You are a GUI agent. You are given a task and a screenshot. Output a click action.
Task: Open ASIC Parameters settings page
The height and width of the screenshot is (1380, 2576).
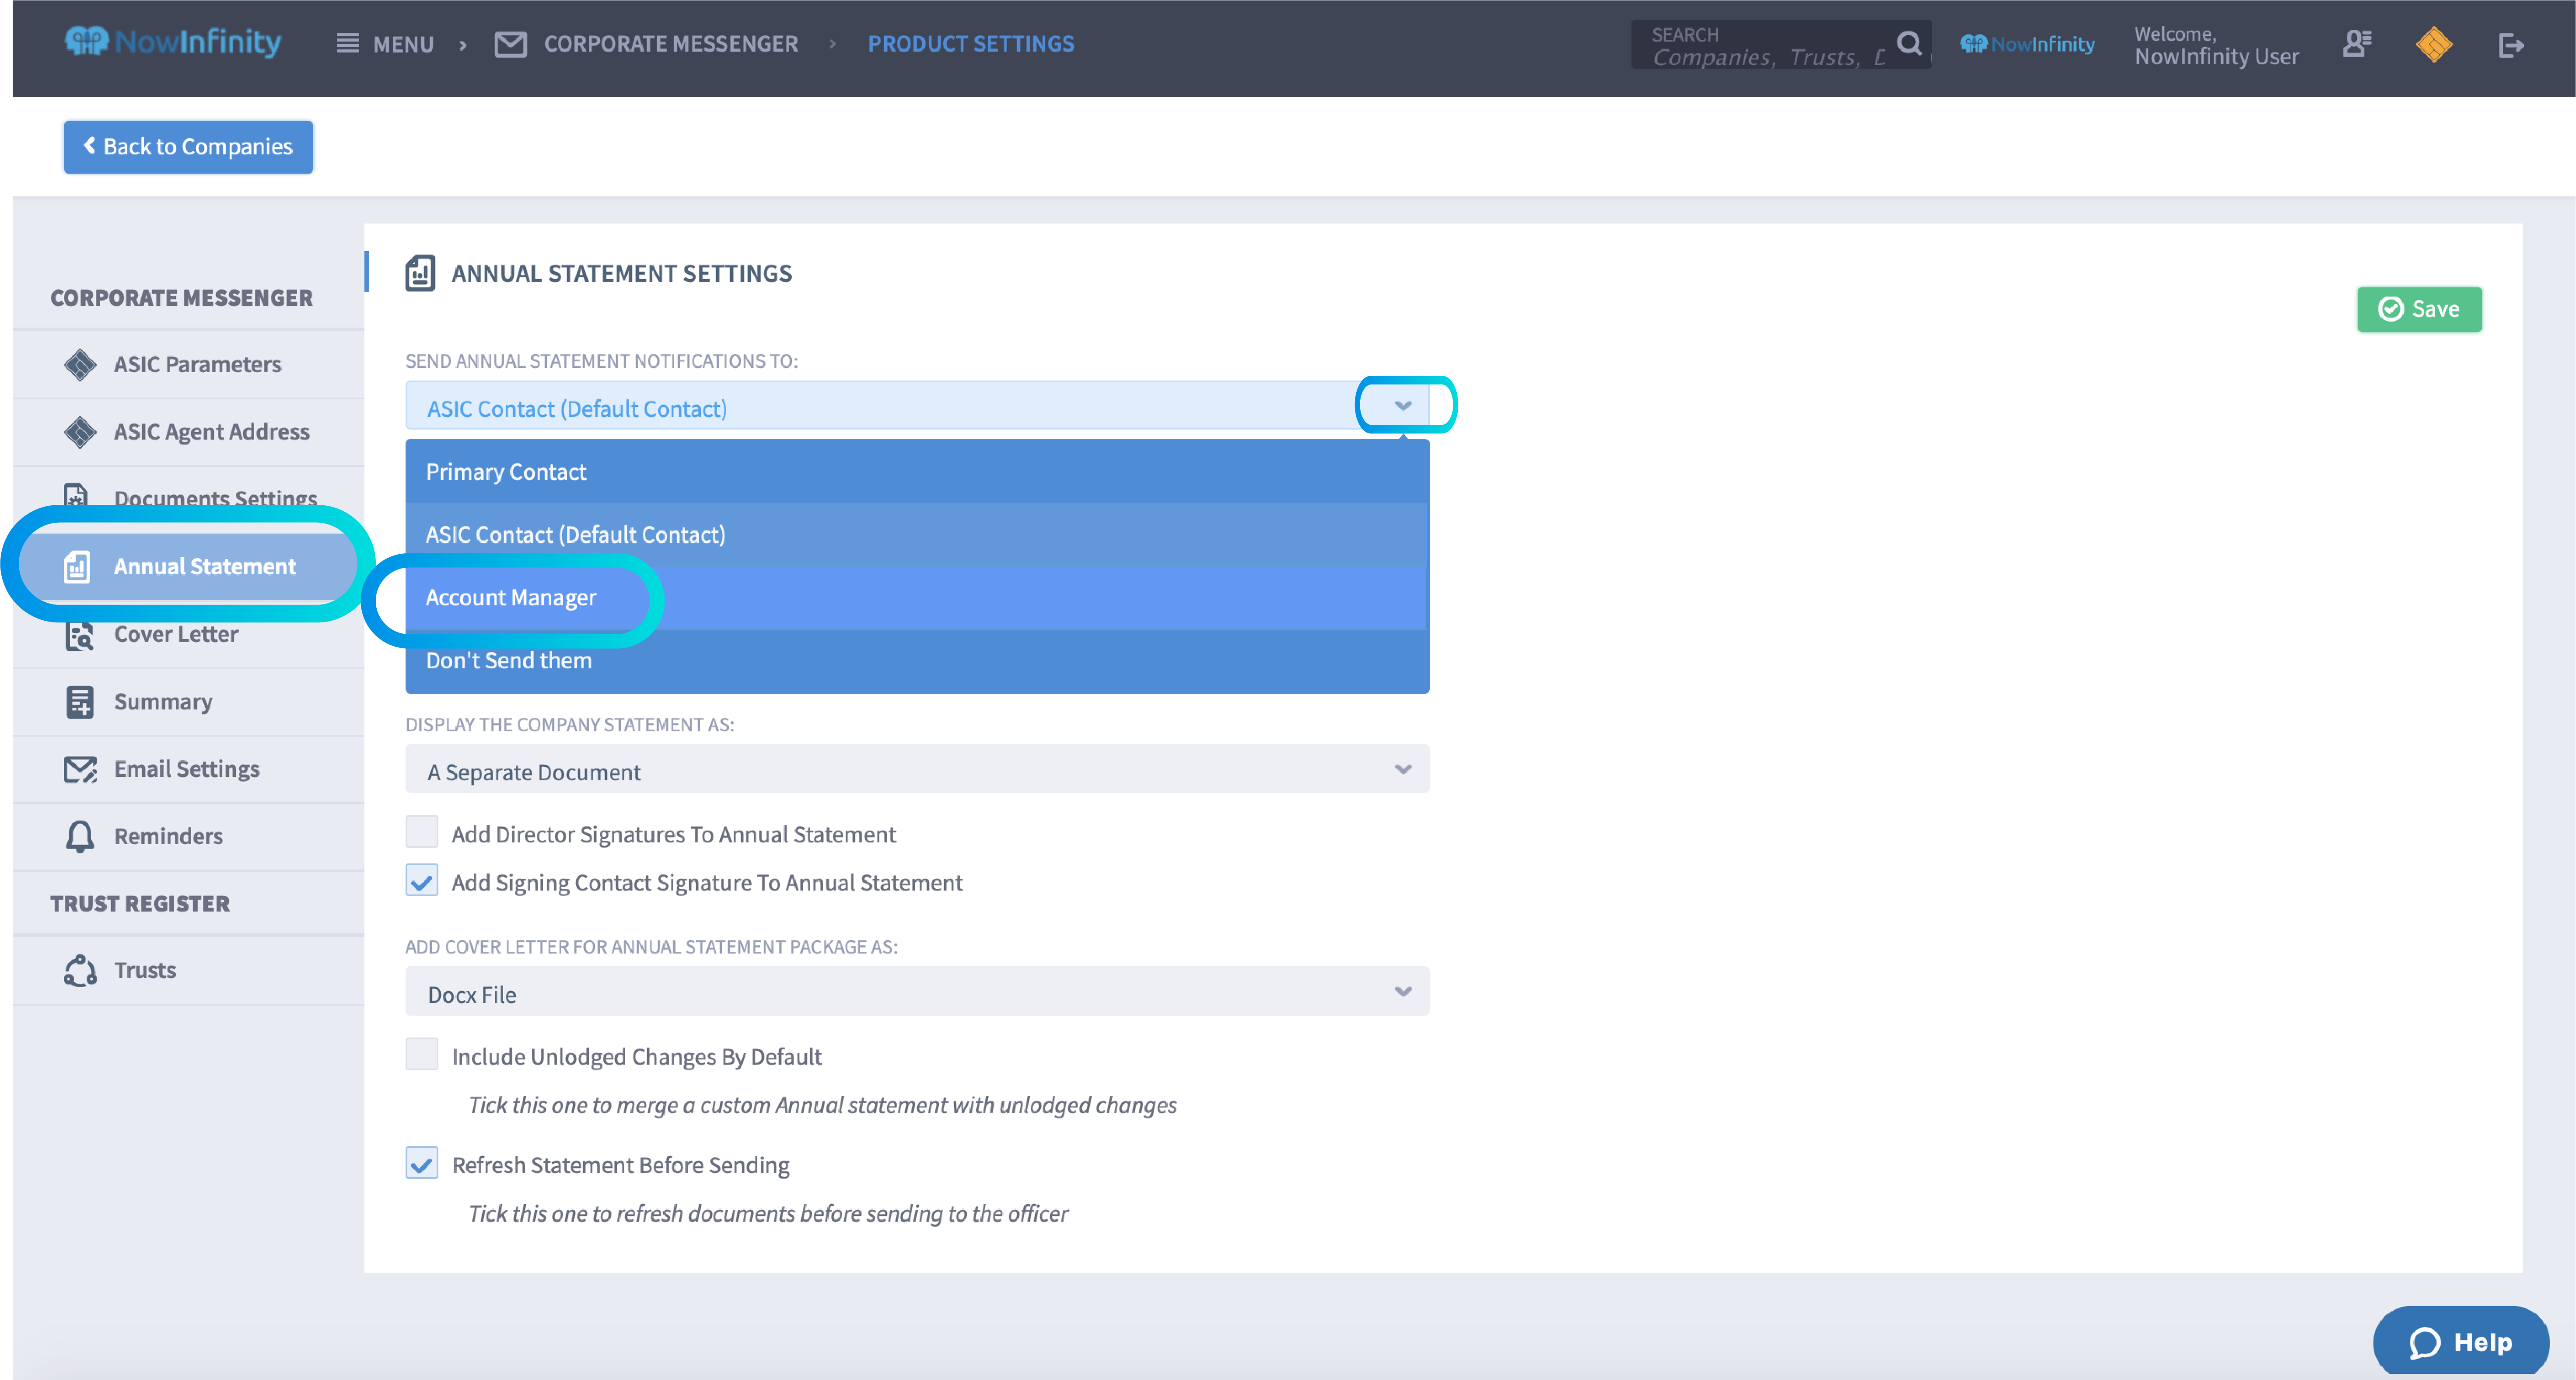(x=188, y=364)
